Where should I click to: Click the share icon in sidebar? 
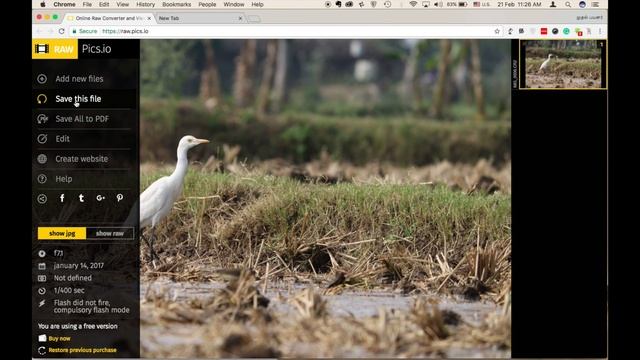click(42, 199)
